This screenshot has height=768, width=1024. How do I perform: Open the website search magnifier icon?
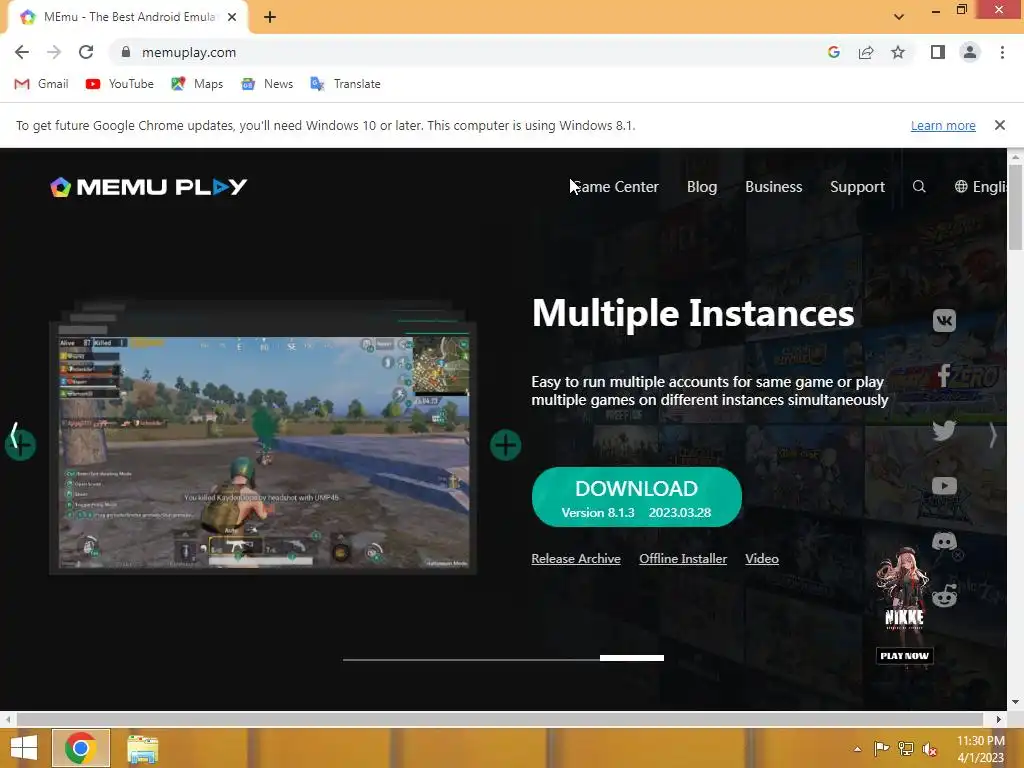pyautogui.click(x=919, y=187)
